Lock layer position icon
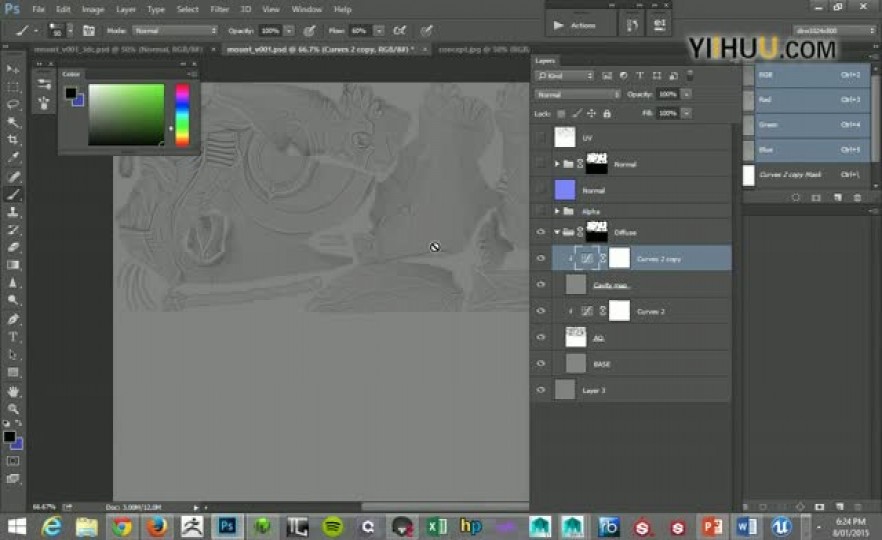The height and width of the screenshot is (540, 882). pos(592,114)
